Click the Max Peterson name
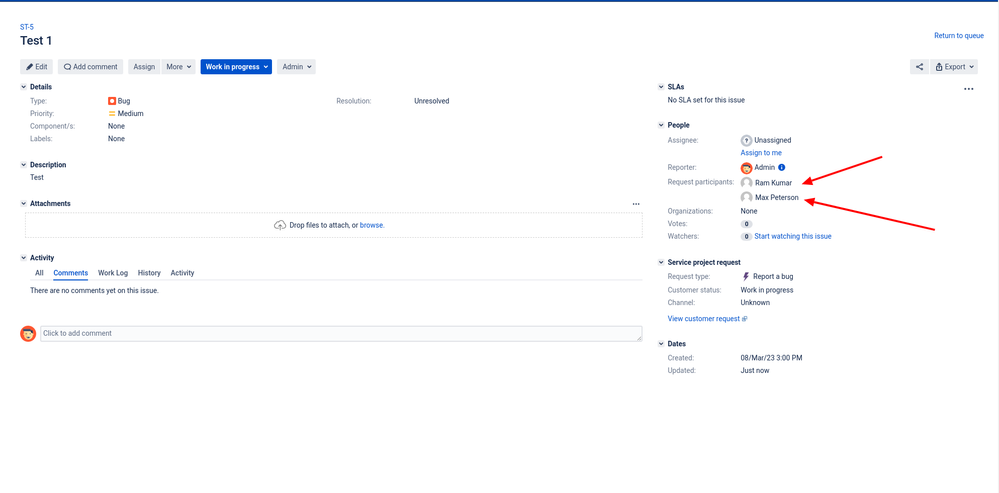 pyautogui.click(x=777, y=197)
